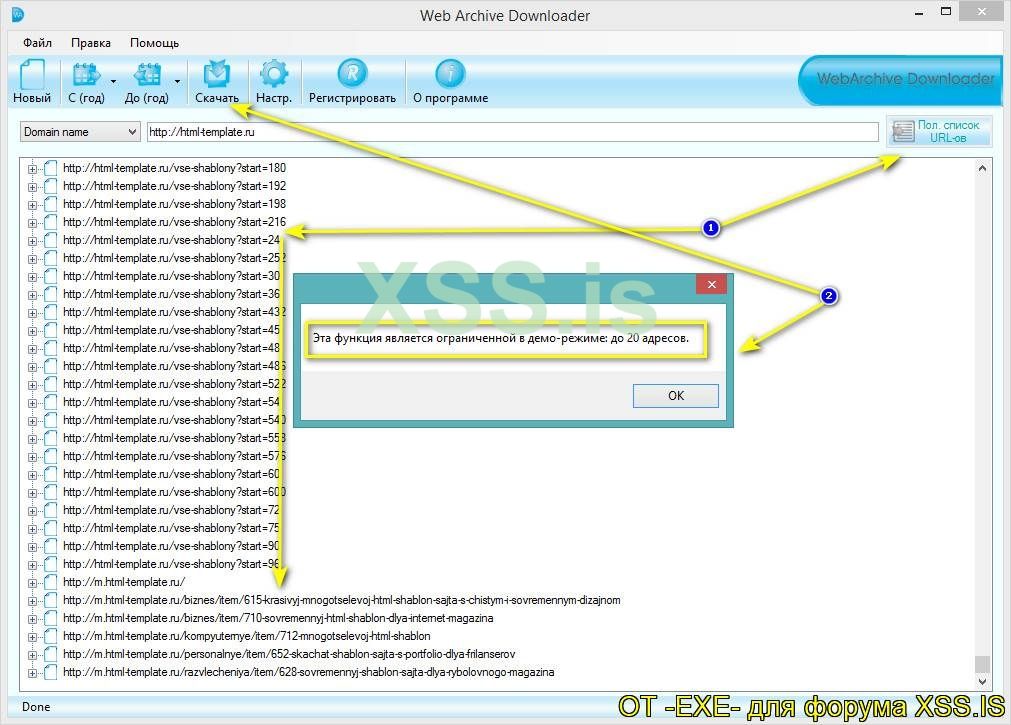Open the Правка menu
This screenshot has height=725, width=1011.
[90, 43]
